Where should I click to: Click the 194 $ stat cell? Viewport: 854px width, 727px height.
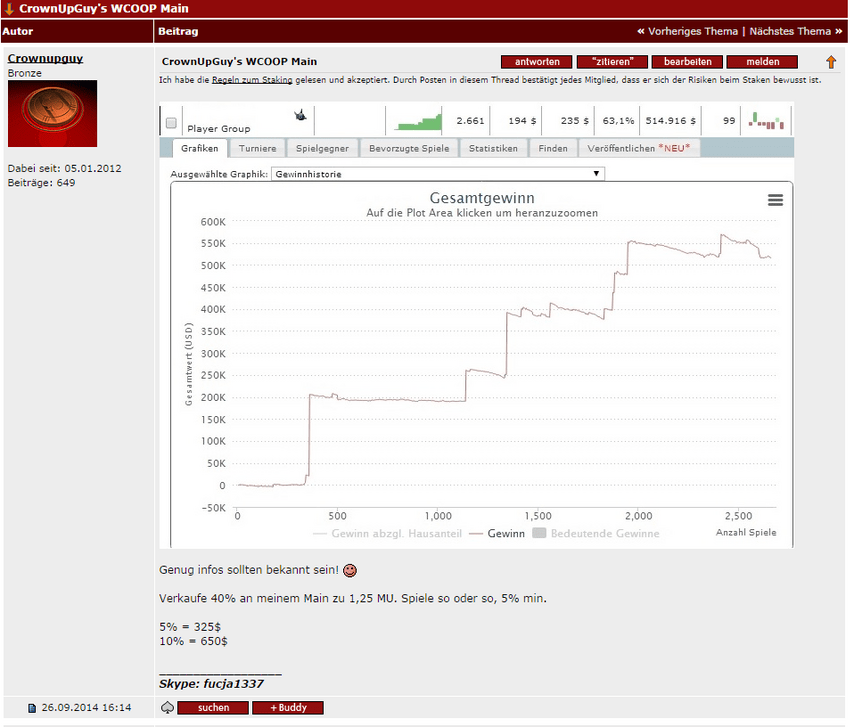[x=522, y=120]
